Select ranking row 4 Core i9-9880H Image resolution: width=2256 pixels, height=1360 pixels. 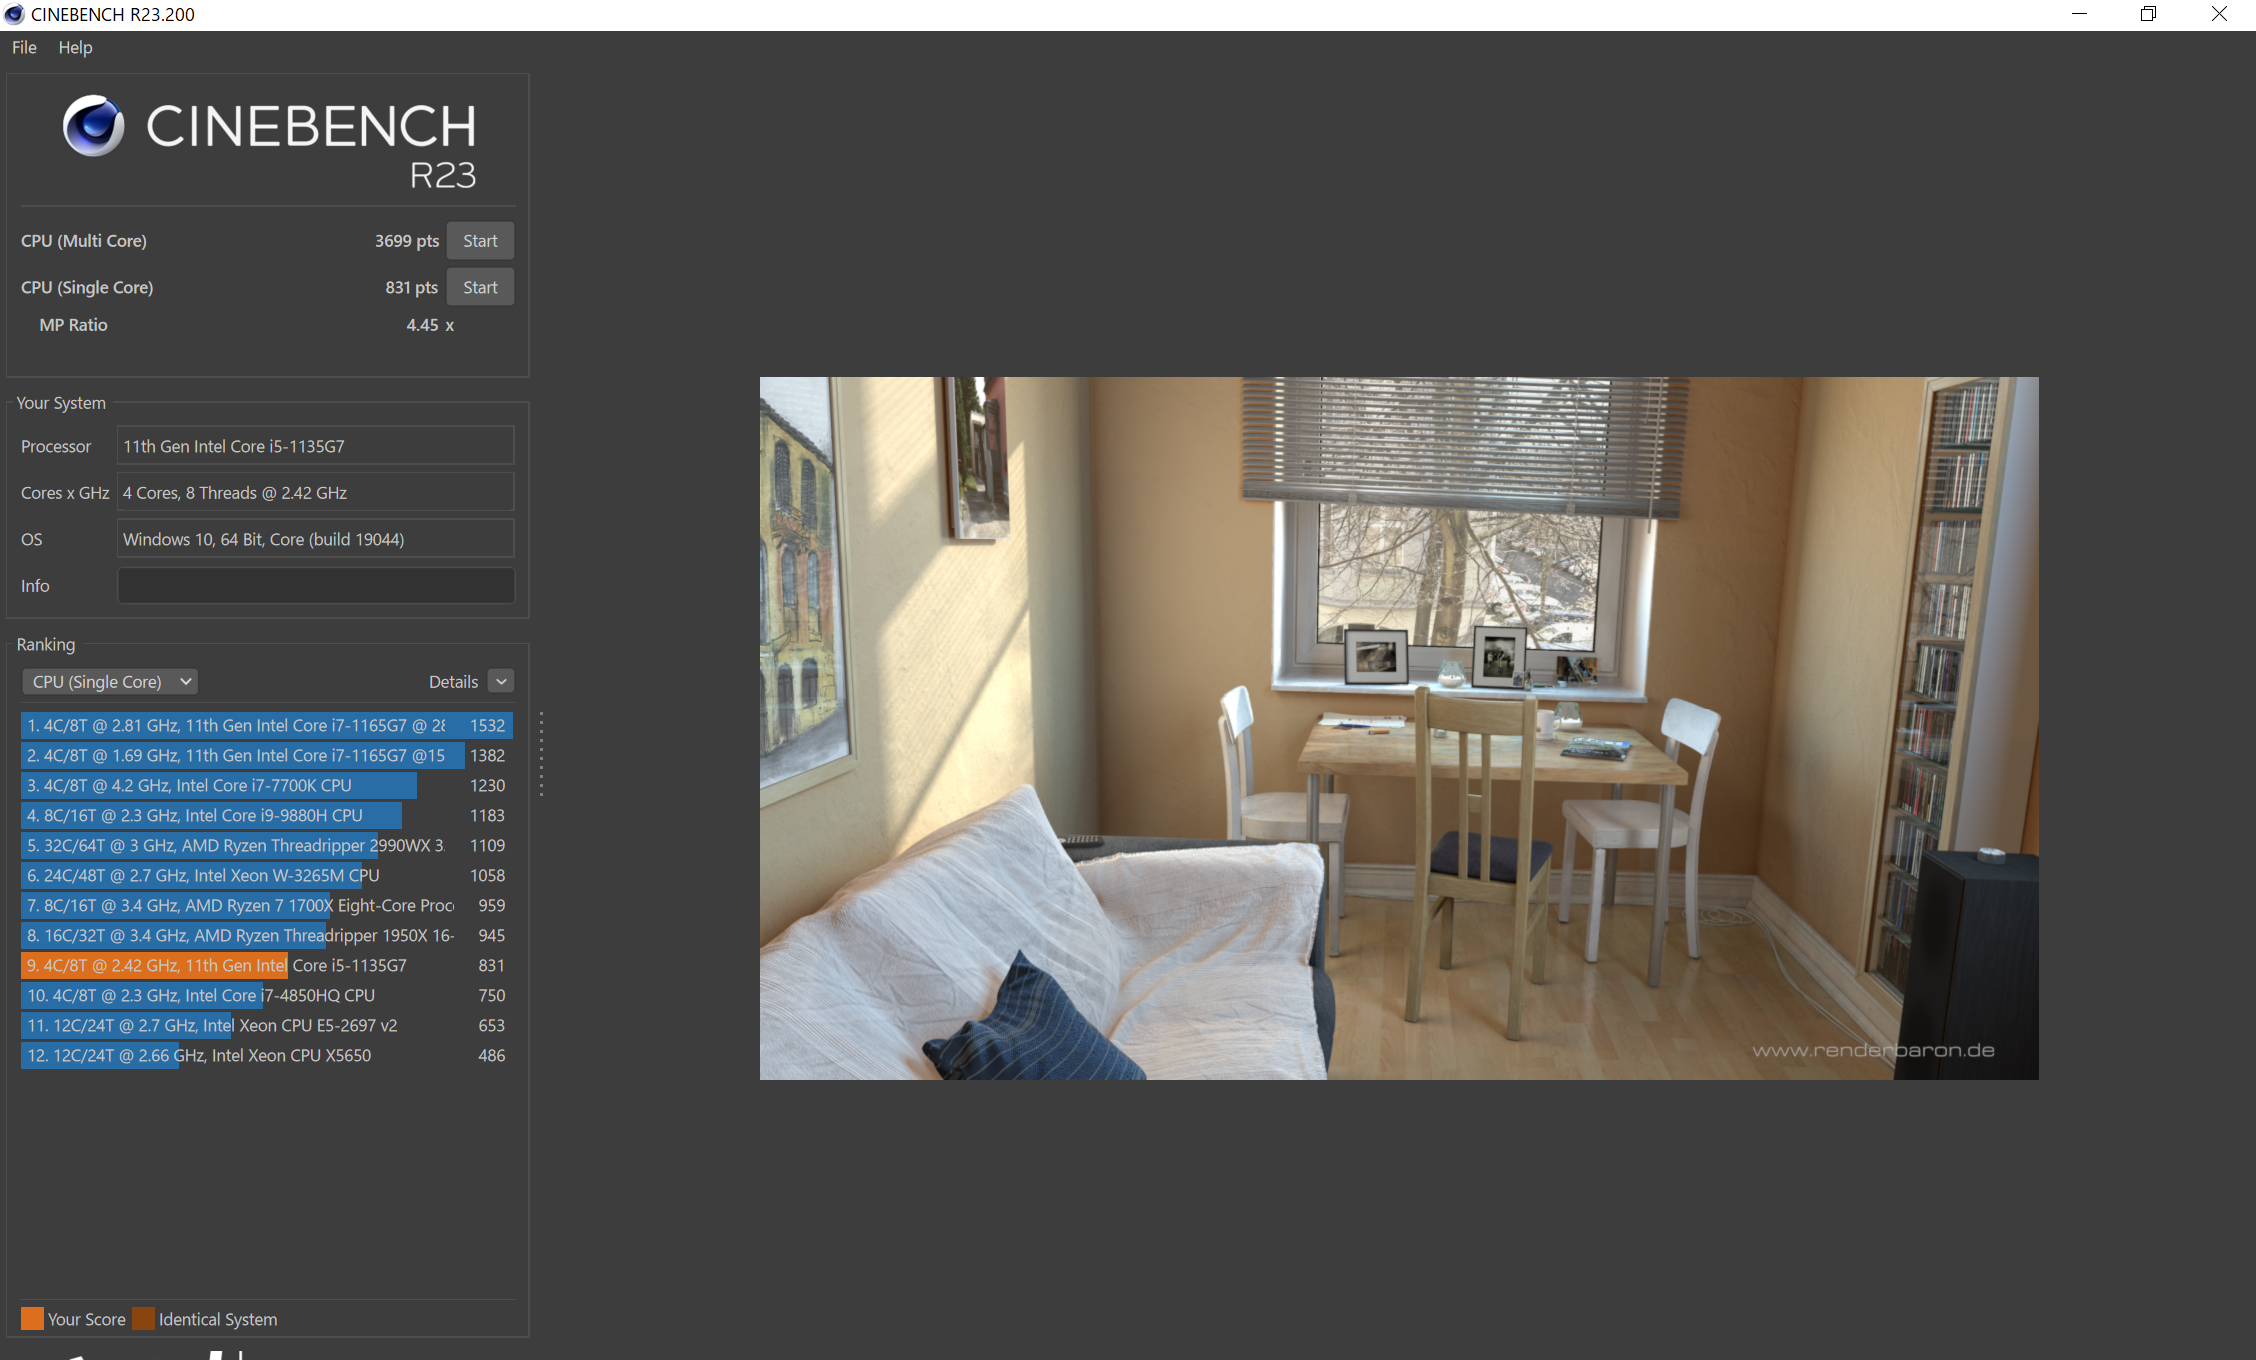pyautogui.click(x=267, y=816)
